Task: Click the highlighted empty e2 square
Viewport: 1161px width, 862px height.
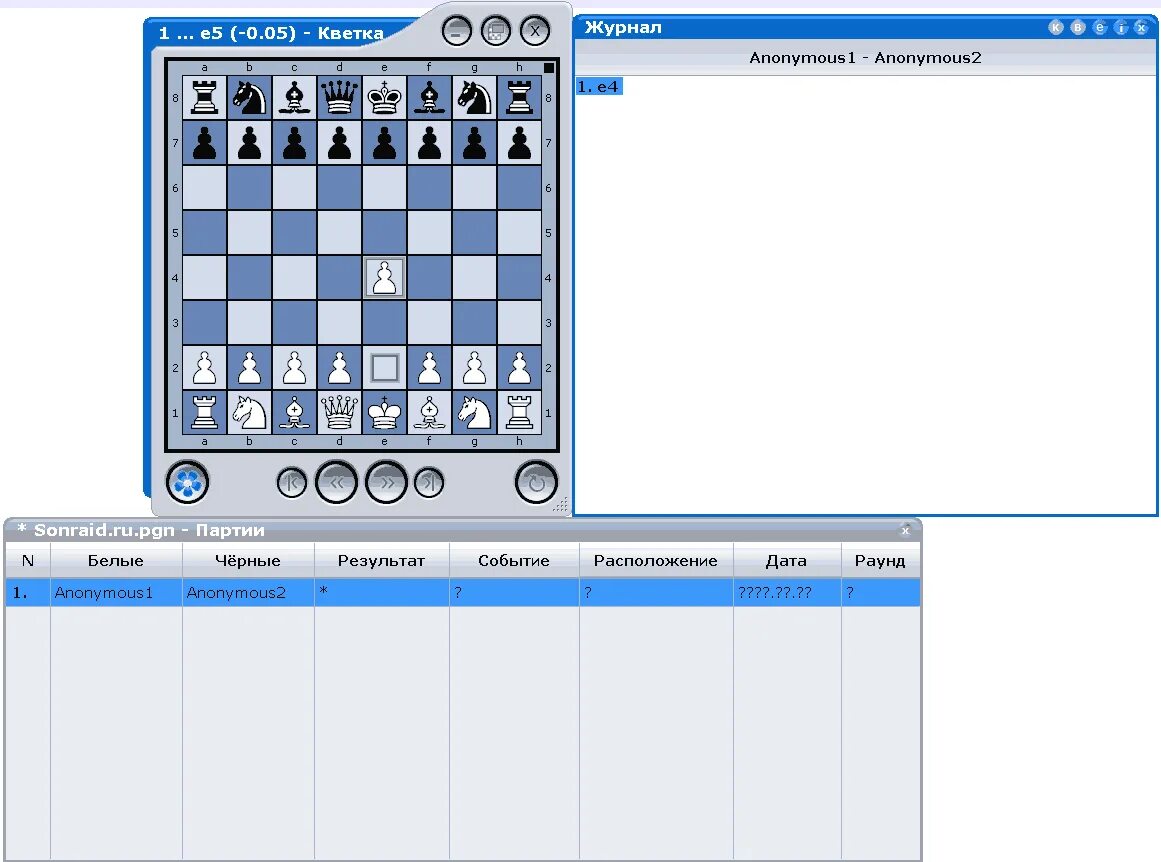Action: point(384,367)
